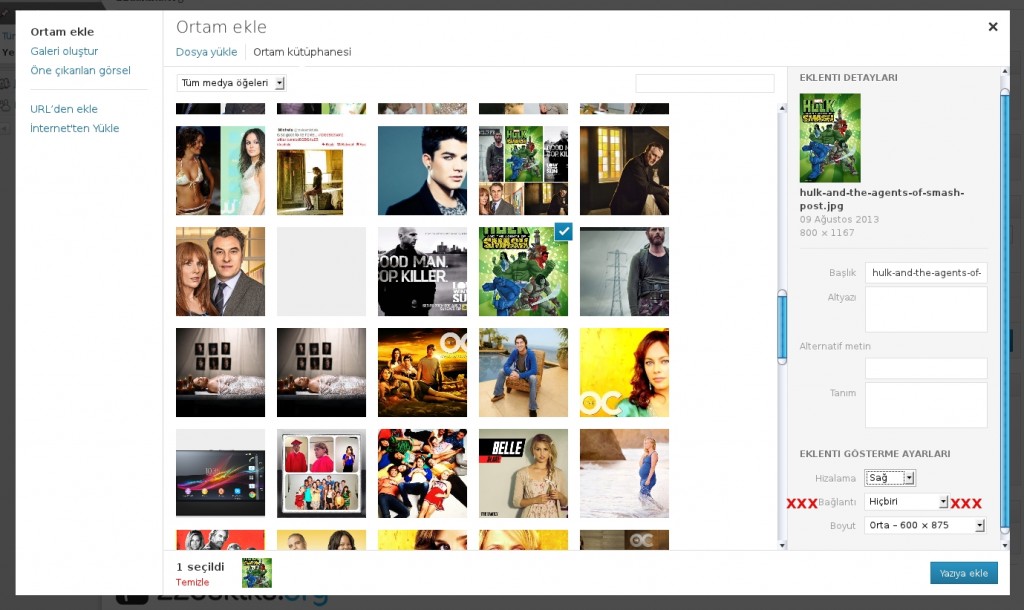The width and height of the screenshot is (1024, 610).
Task: Click the Başlık title input field
Action: pos(925,272)
